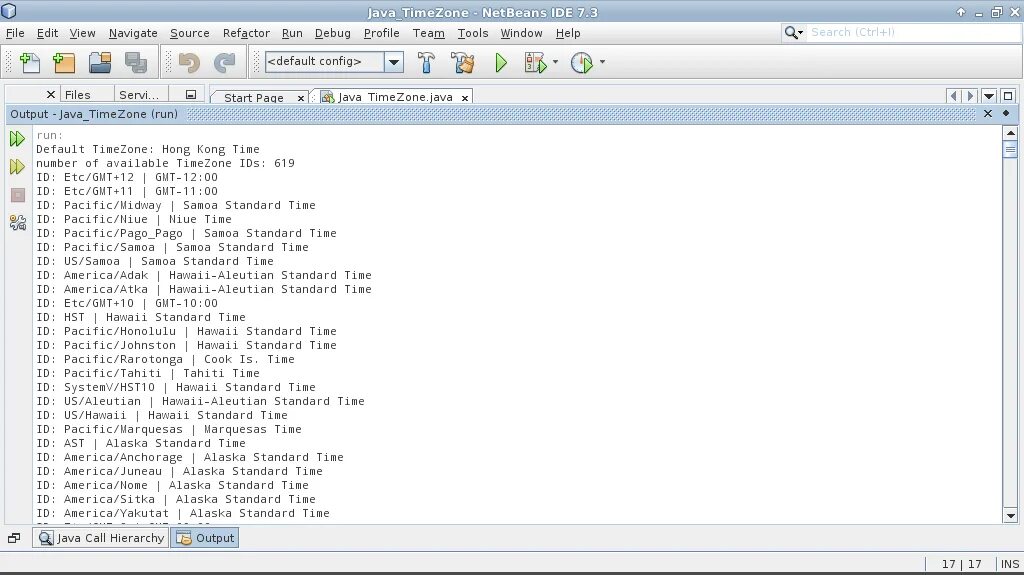Focus the Search (Ctrl+I) field
This screenshot has height=575, width=1024.
[914, 33]
